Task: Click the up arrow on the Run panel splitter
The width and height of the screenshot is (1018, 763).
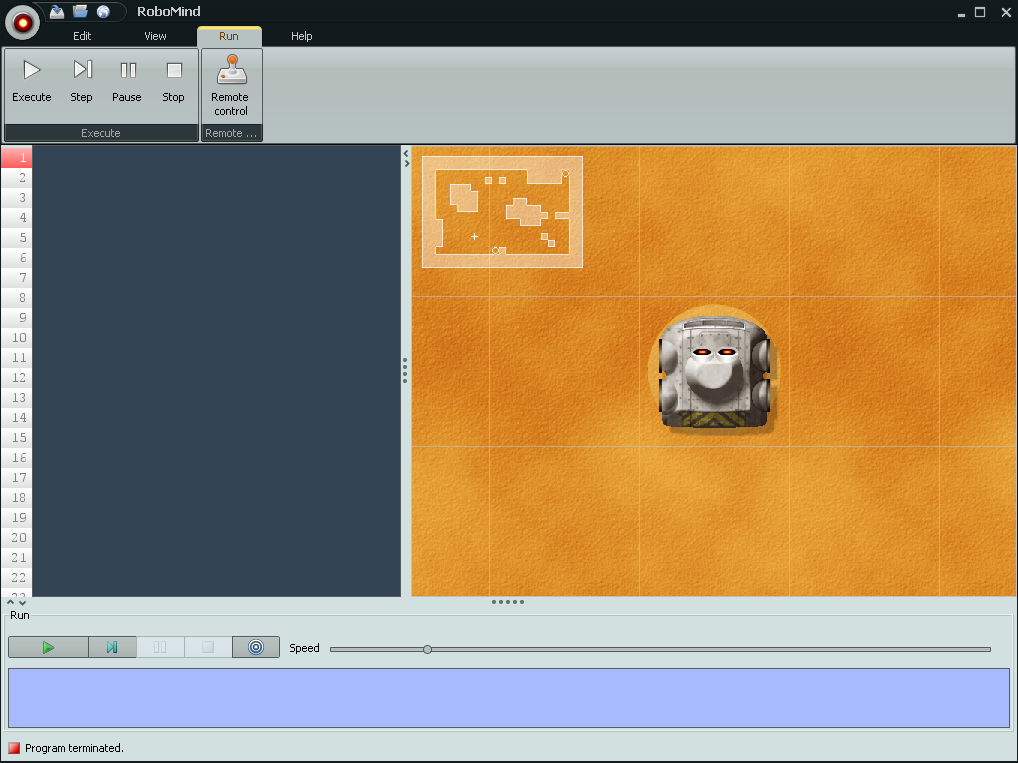Action: (x=10, y=603)
